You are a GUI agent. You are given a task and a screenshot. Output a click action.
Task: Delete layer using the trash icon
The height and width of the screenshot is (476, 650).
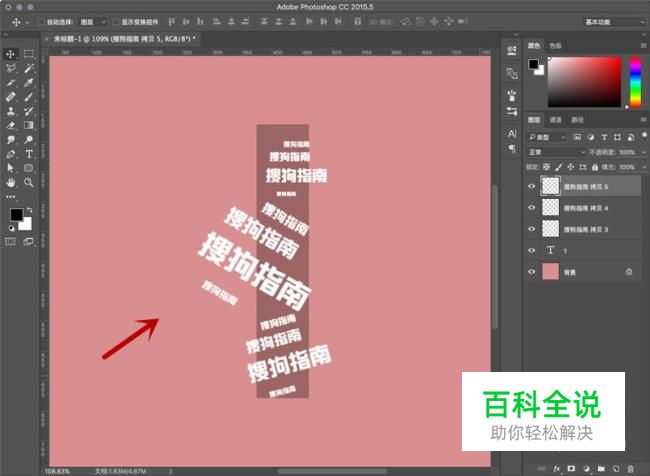click(x=630, y=469)
